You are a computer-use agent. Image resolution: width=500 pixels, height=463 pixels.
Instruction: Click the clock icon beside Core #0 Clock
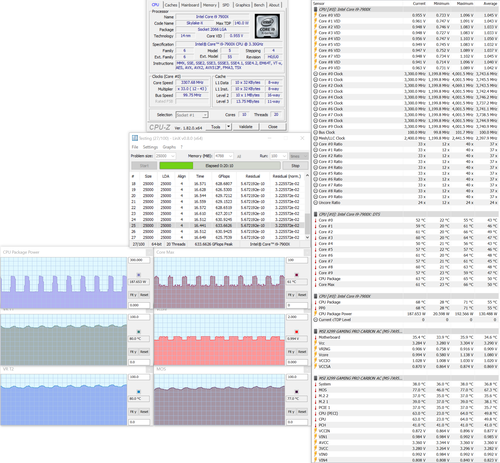click(315, 74)
